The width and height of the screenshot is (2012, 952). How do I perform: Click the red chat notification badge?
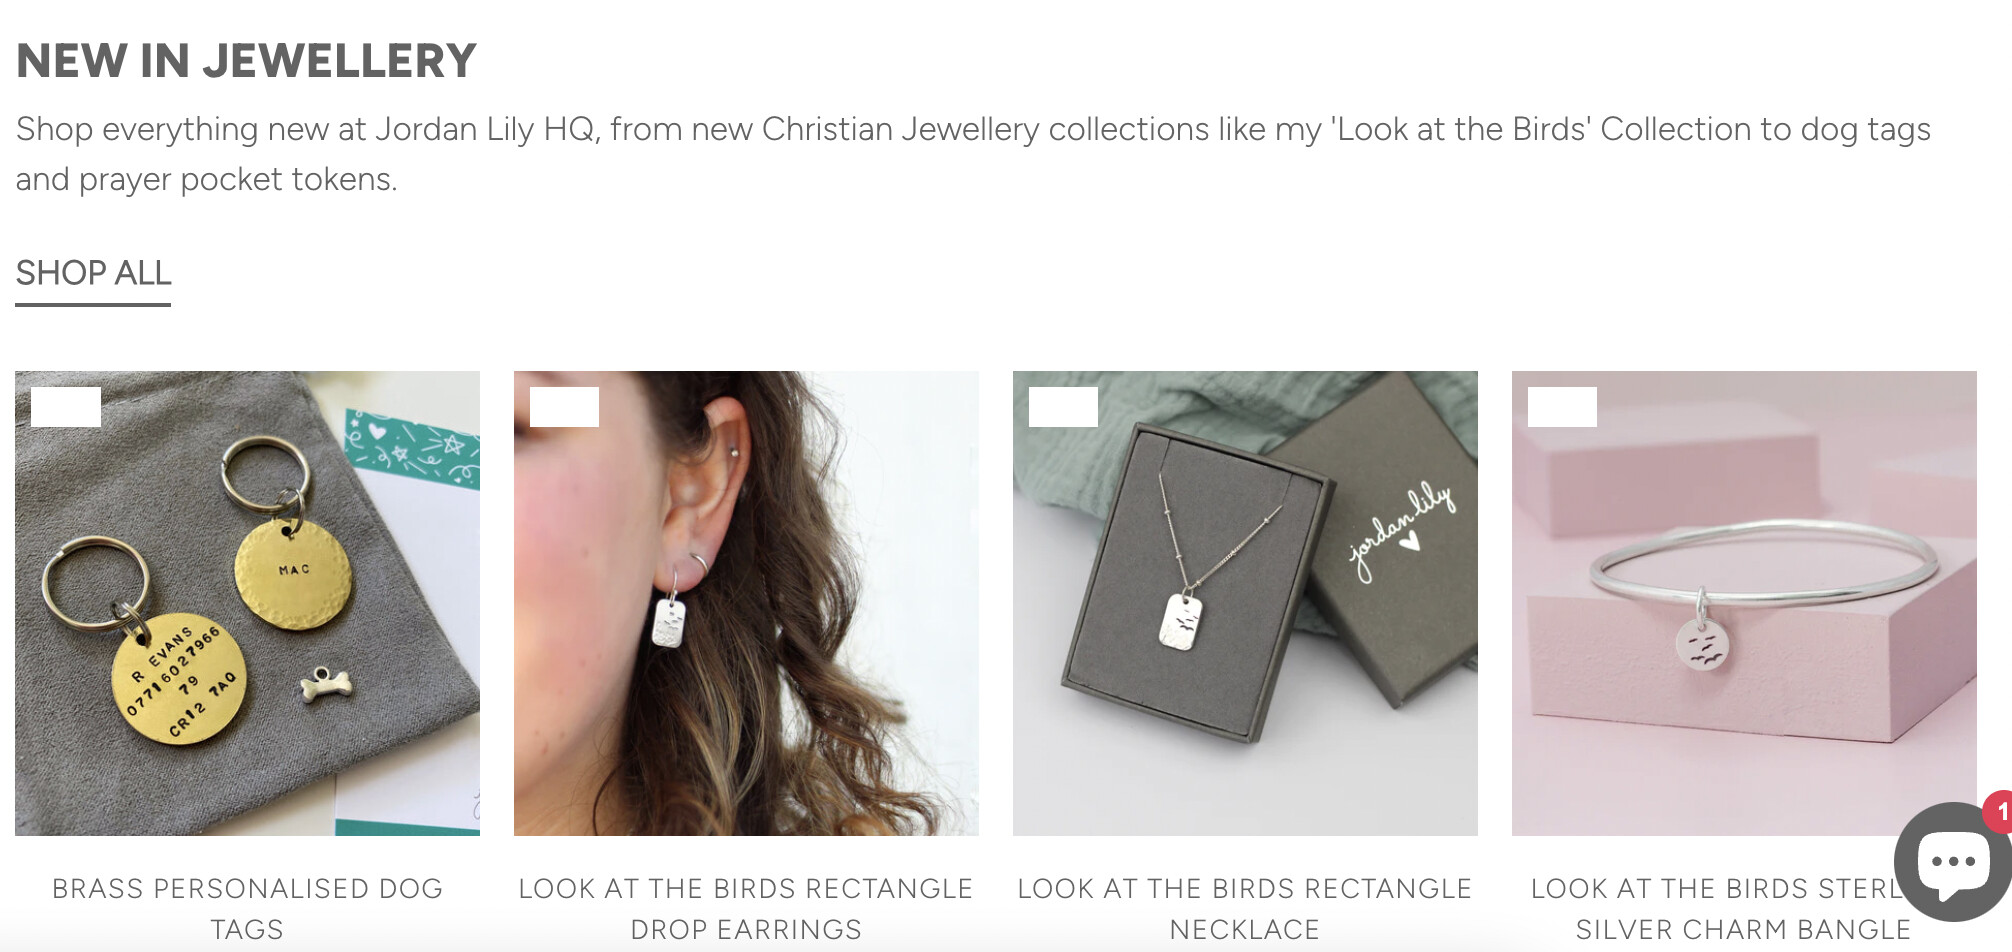(1999, 812)
